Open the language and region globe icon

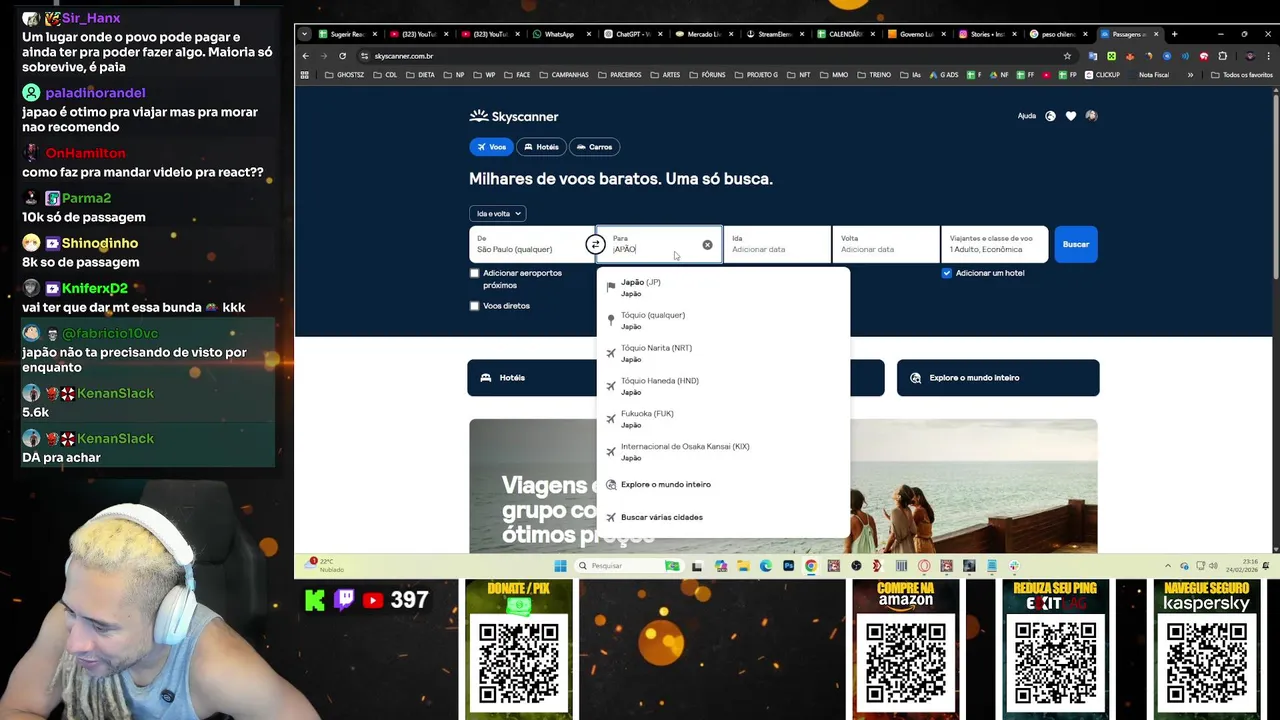pyautogui.click(x=1050, y=116)
